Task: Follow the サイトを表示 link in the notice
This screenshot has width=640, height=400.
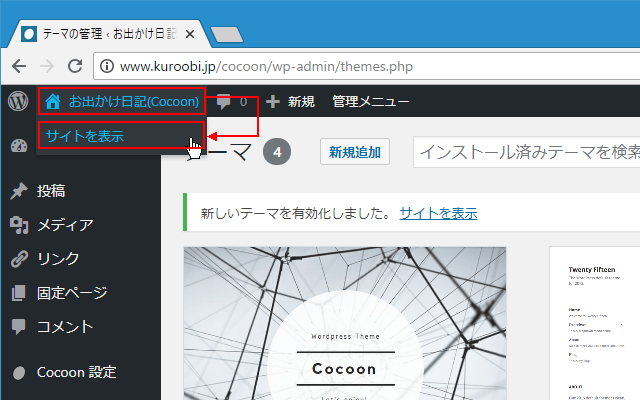Action: pyautogui.click(x=438, y=213)
